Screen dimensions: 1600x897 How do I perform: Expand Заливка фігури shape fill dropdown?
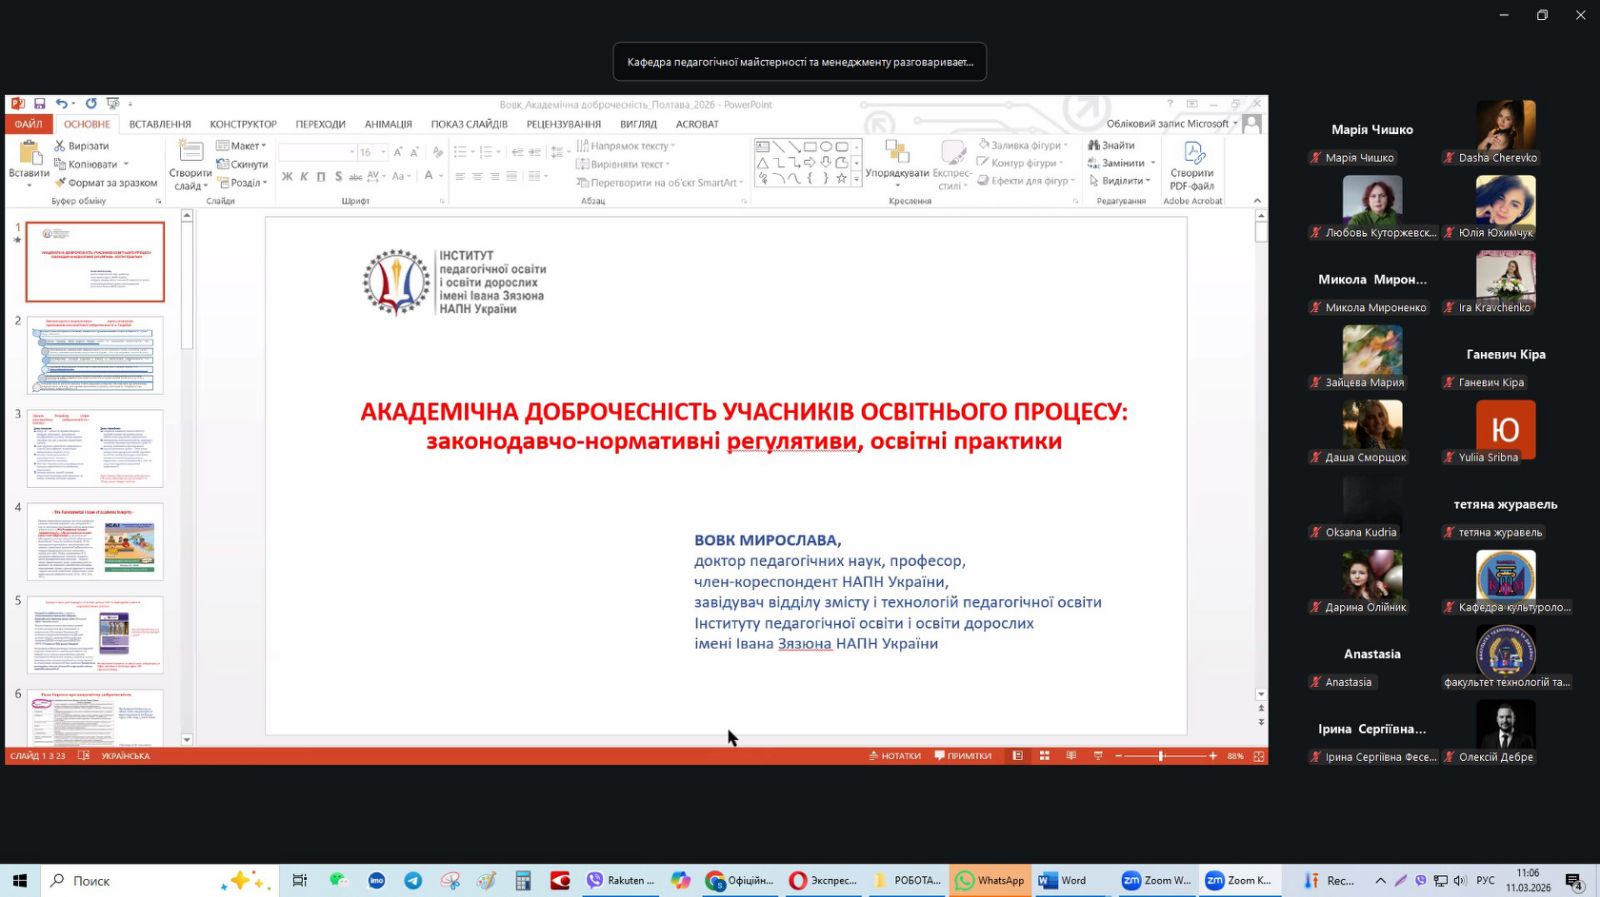pos(1063,146)
